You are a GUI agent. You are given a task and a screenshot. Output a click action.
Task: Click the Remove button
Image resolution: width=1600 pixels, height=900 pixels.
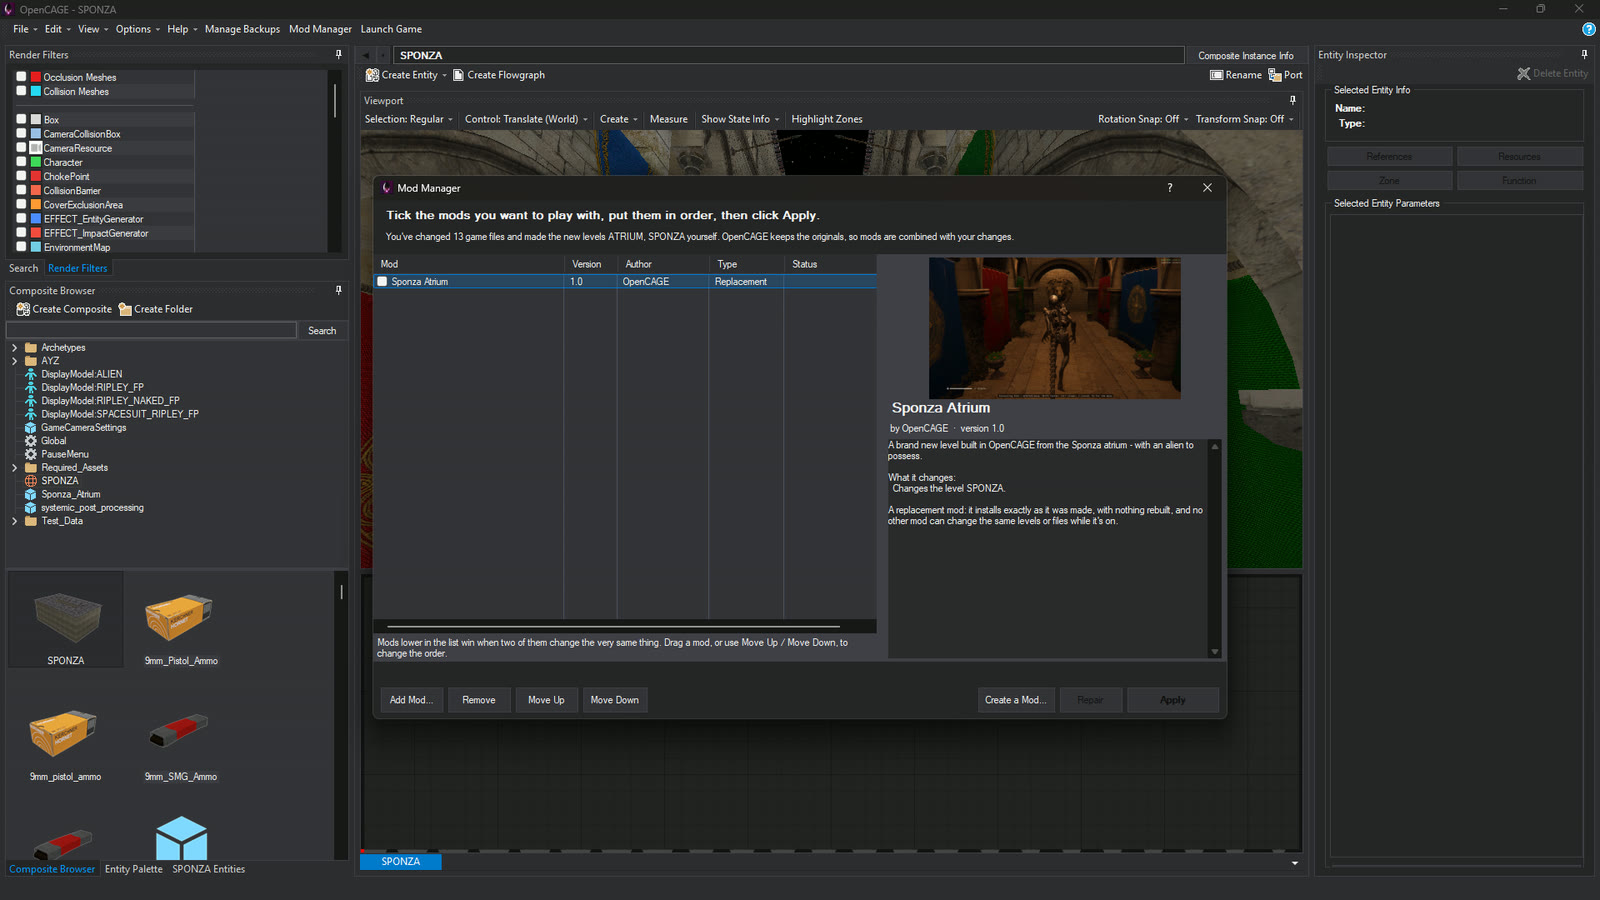pos(479,700)
